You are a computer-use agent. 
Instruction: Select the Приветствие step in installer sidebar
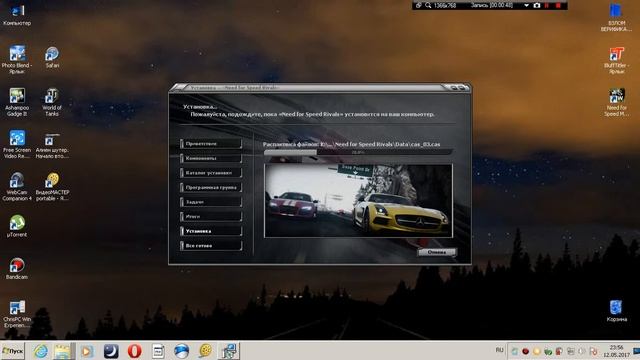pyautogui.click(x=211, y=144)
